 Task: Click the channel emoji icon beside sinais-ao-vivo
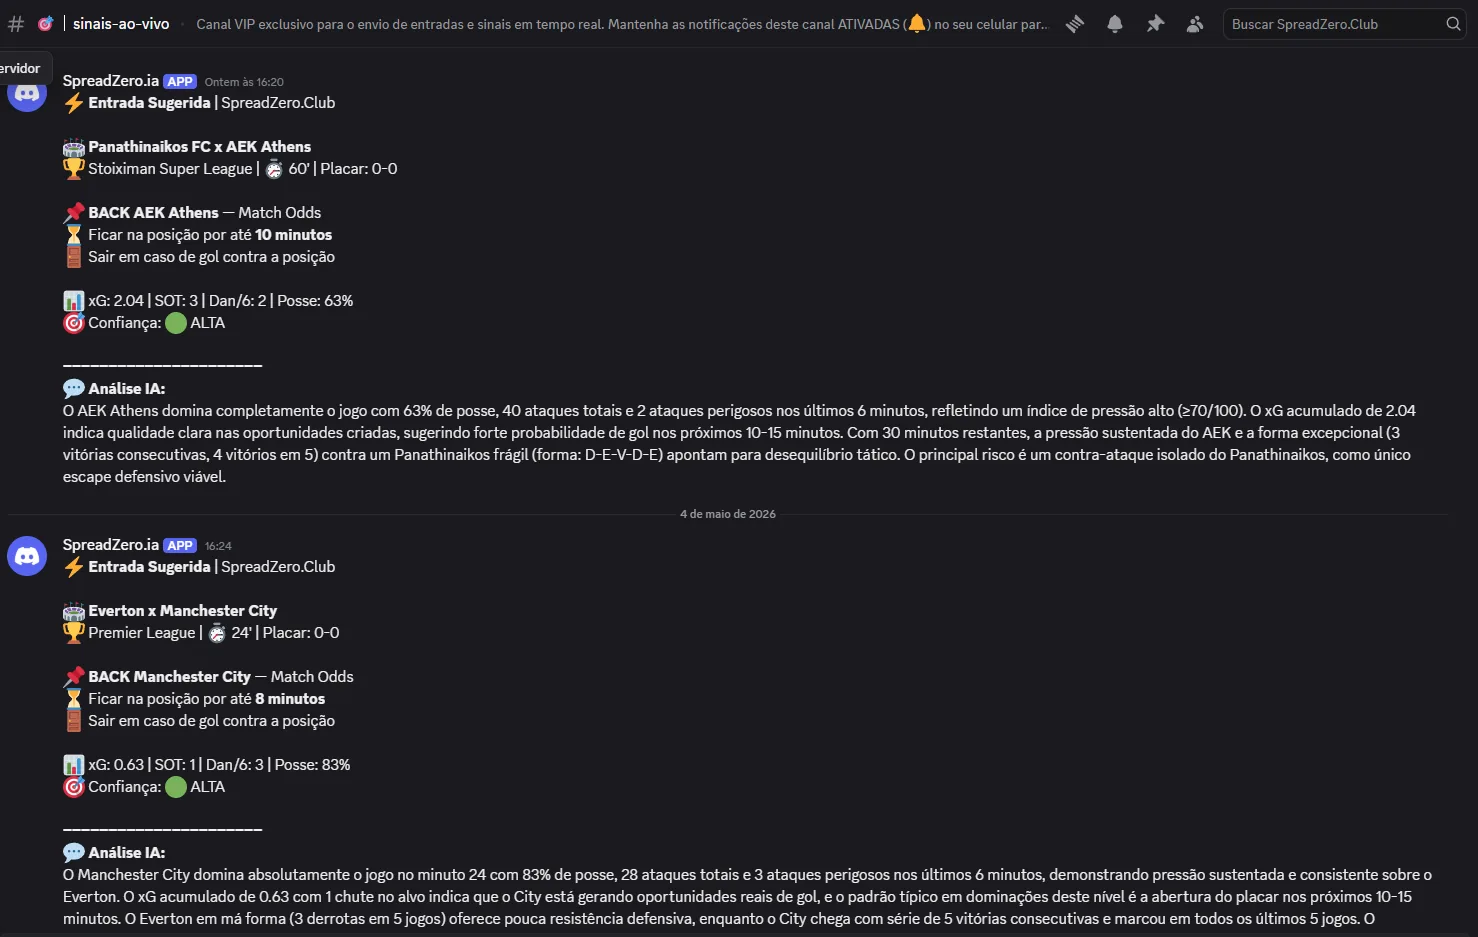click(x=45, y=24)
